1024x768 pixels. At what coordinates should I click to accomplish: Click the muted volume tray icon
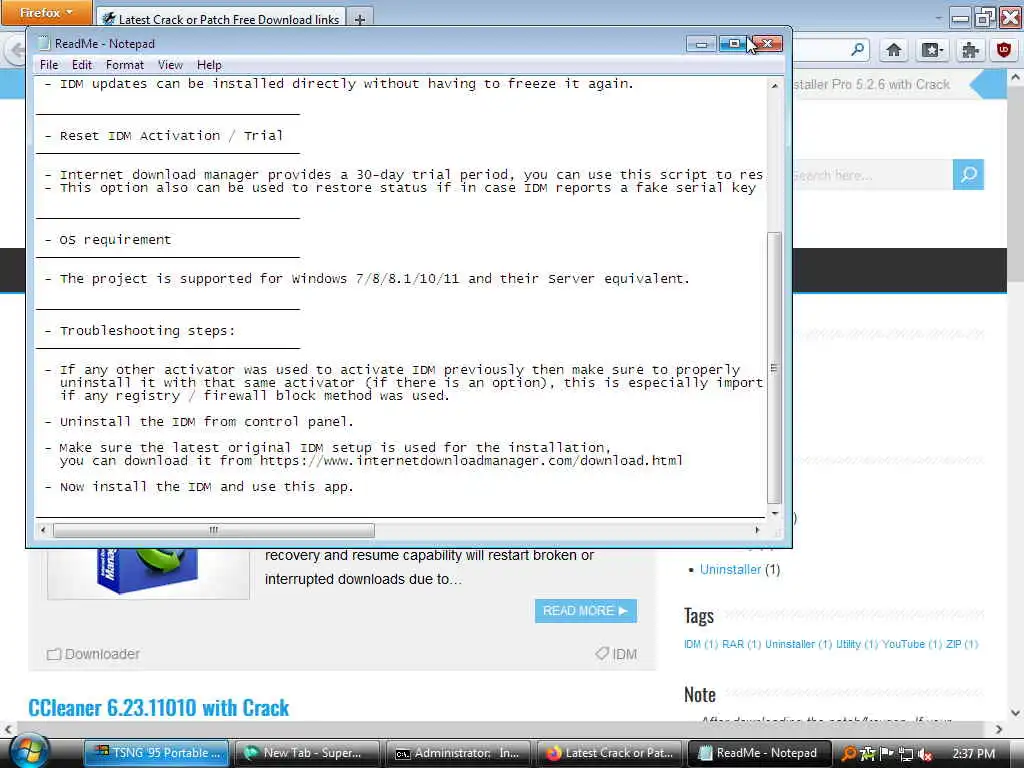coord(925,754)
